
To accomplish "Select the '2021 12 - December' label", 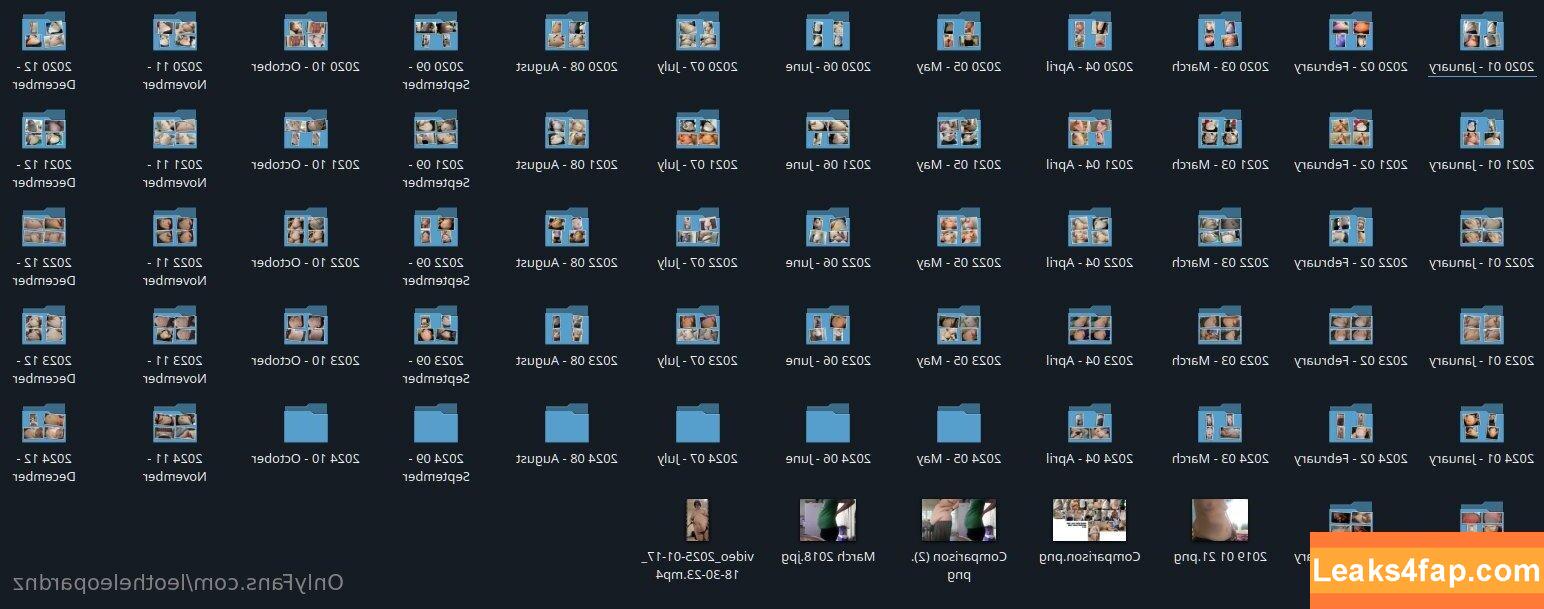I will 44,173.
